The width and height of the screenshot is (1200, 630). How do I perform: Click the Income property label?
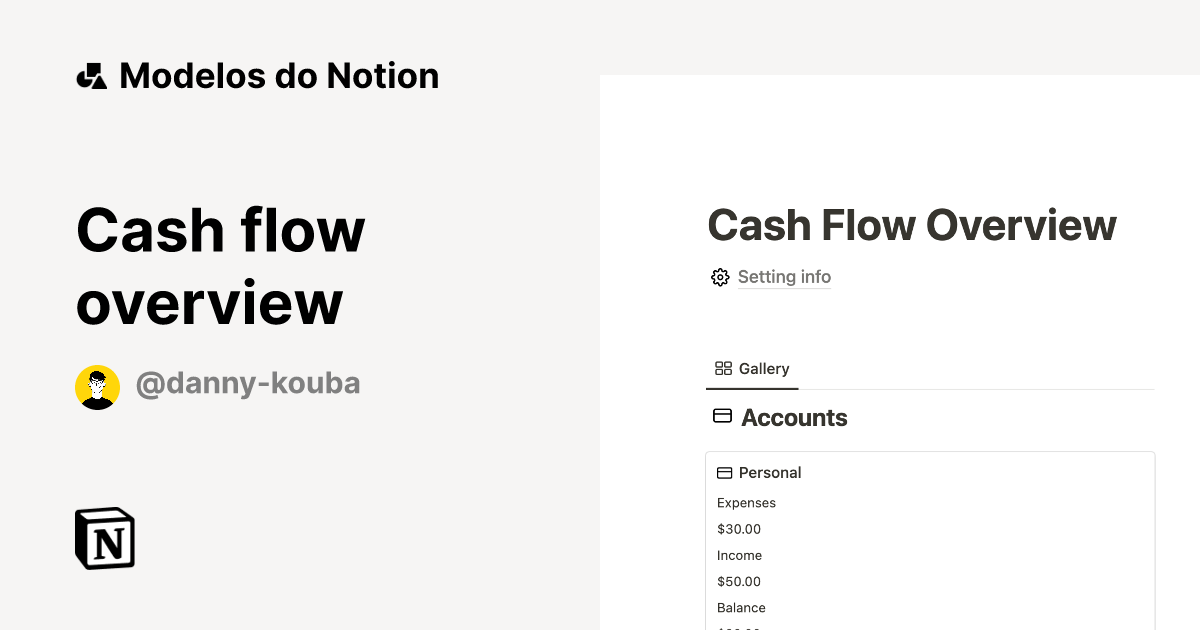coord(739,555)
